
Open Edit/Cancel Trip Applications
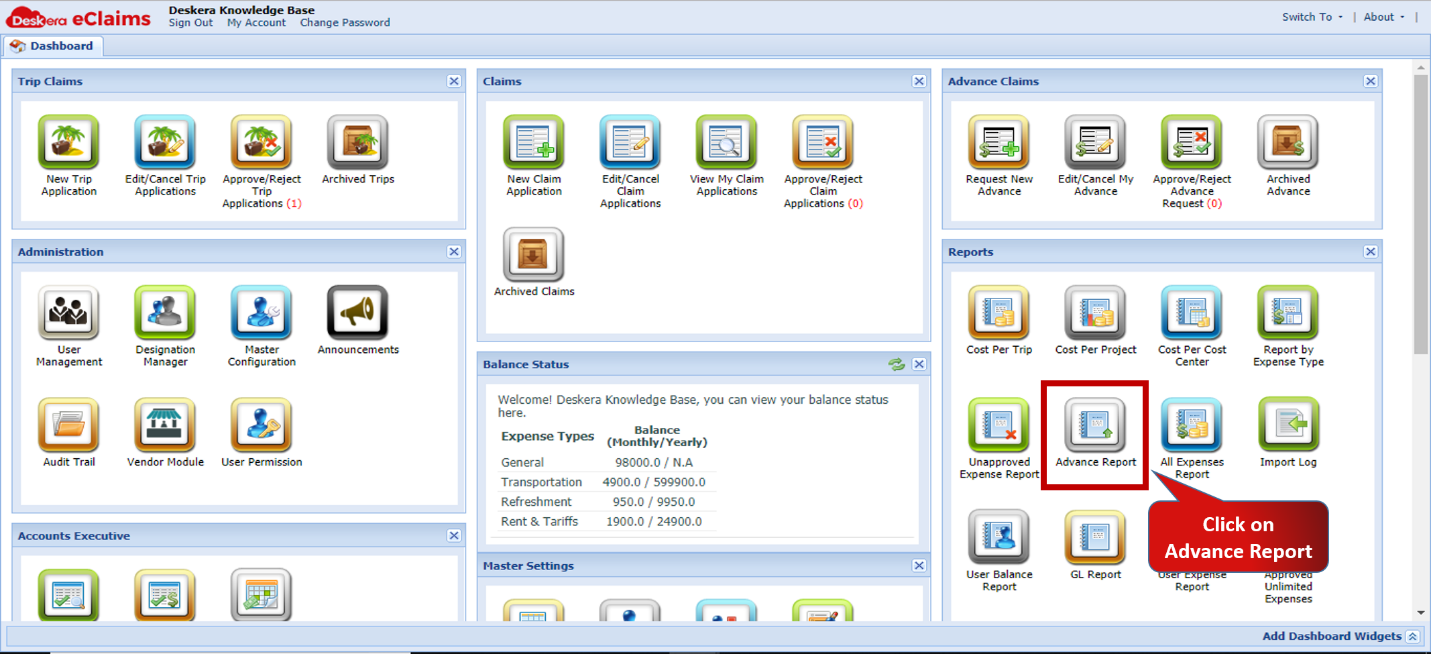point(165,143)
